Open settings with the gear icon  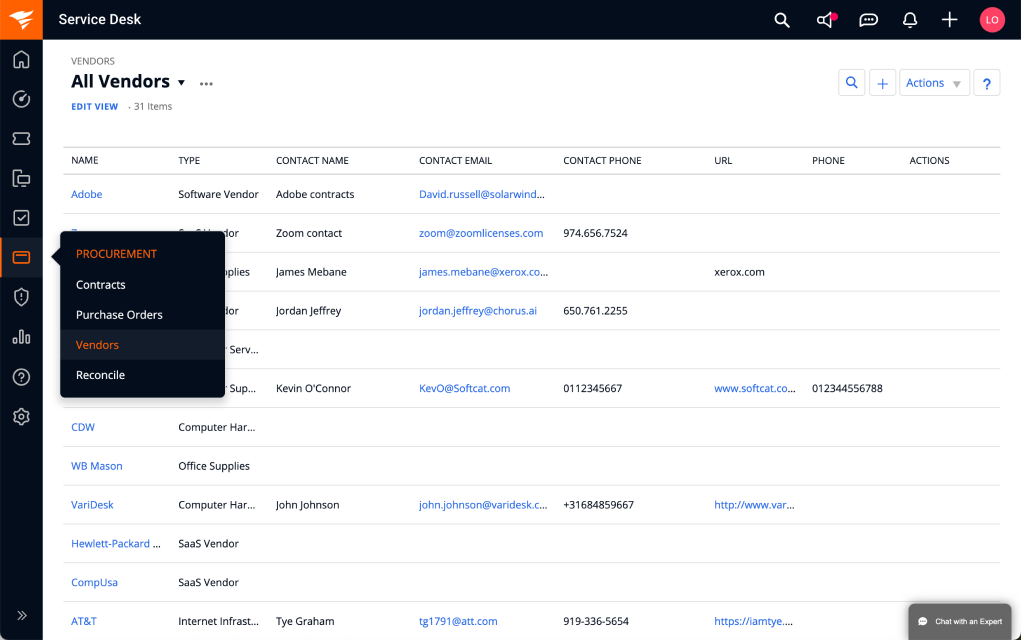(21, 416)
